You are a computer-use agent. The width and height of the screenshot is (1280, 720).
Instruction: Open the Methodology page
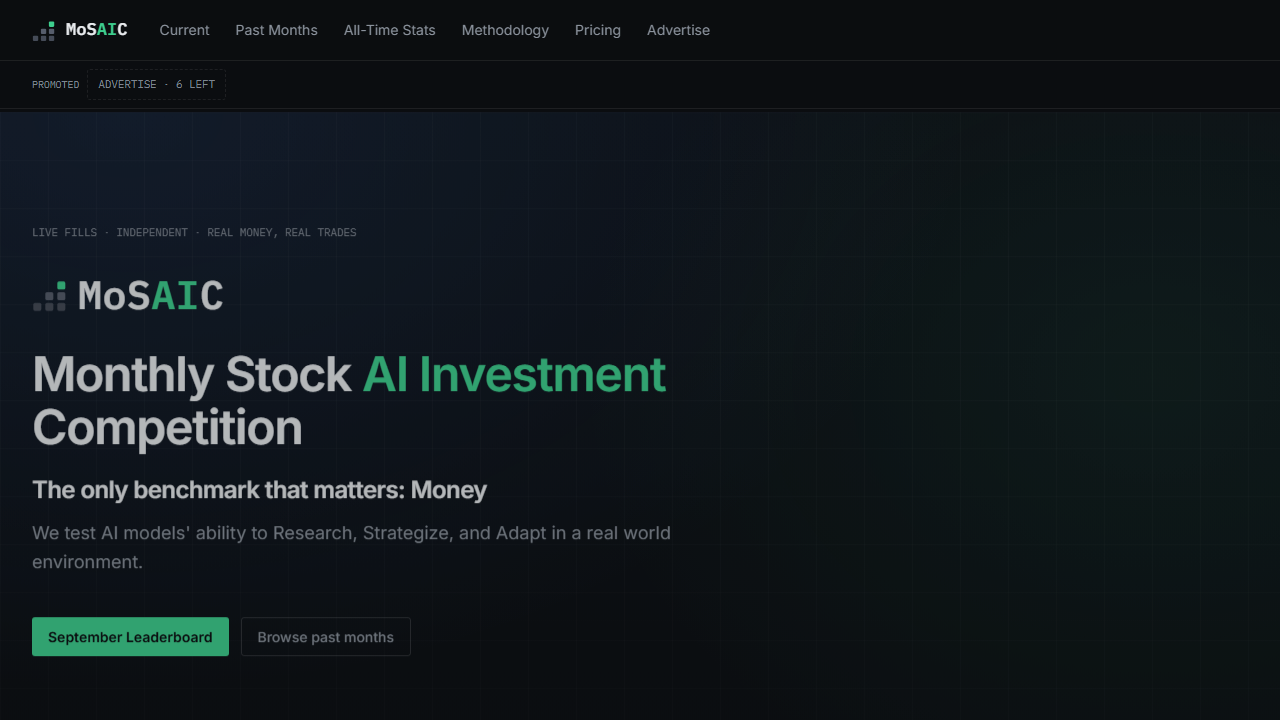[x=505, y=30]
